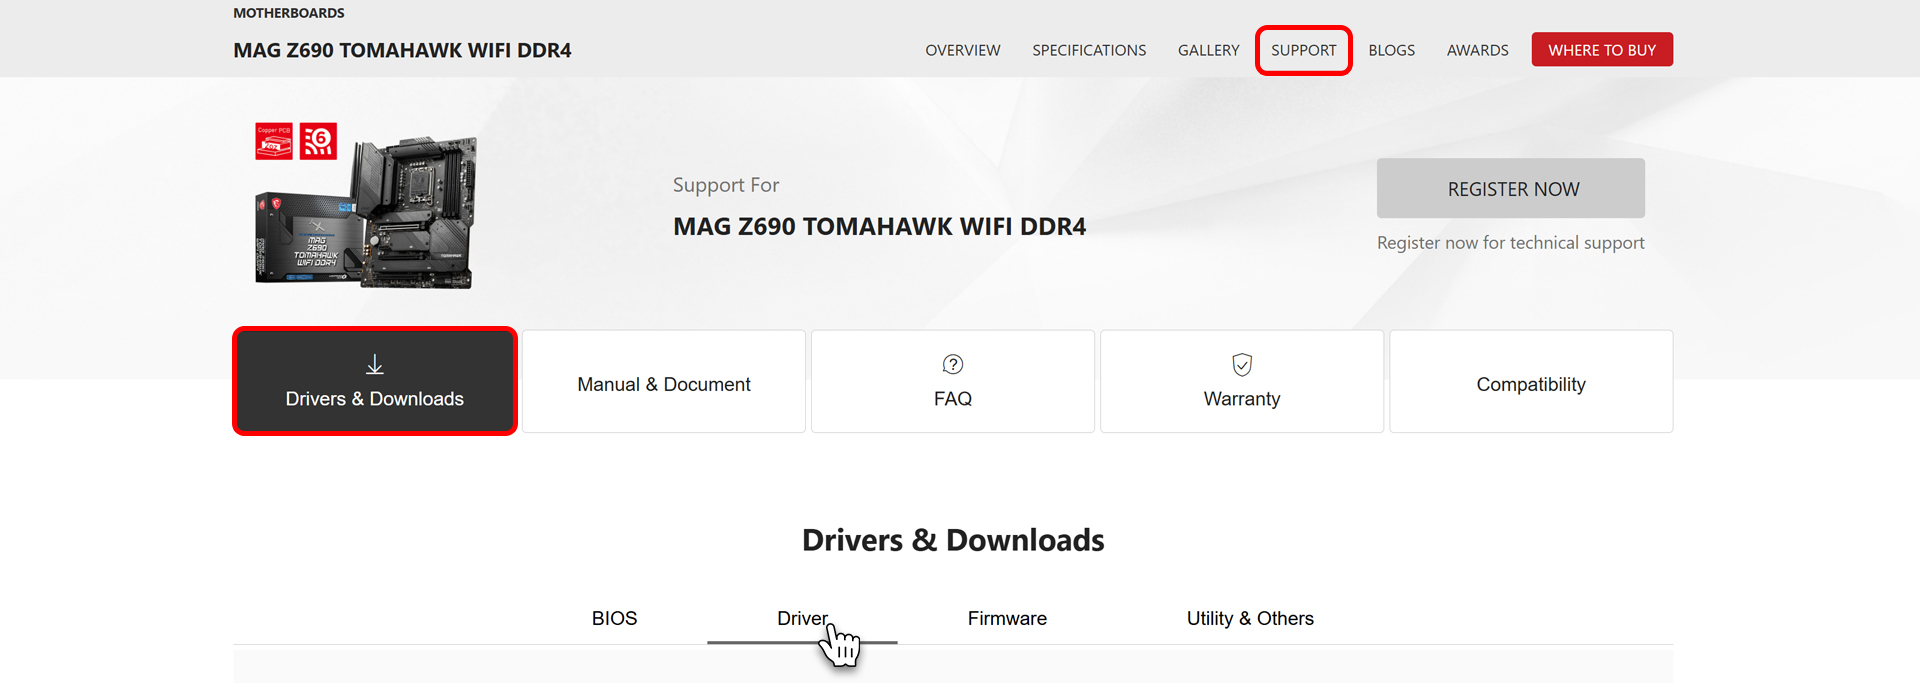Screen dimensions: 1920x683
Task: Open the Manual & Document section
Action: tap(664, 384)
